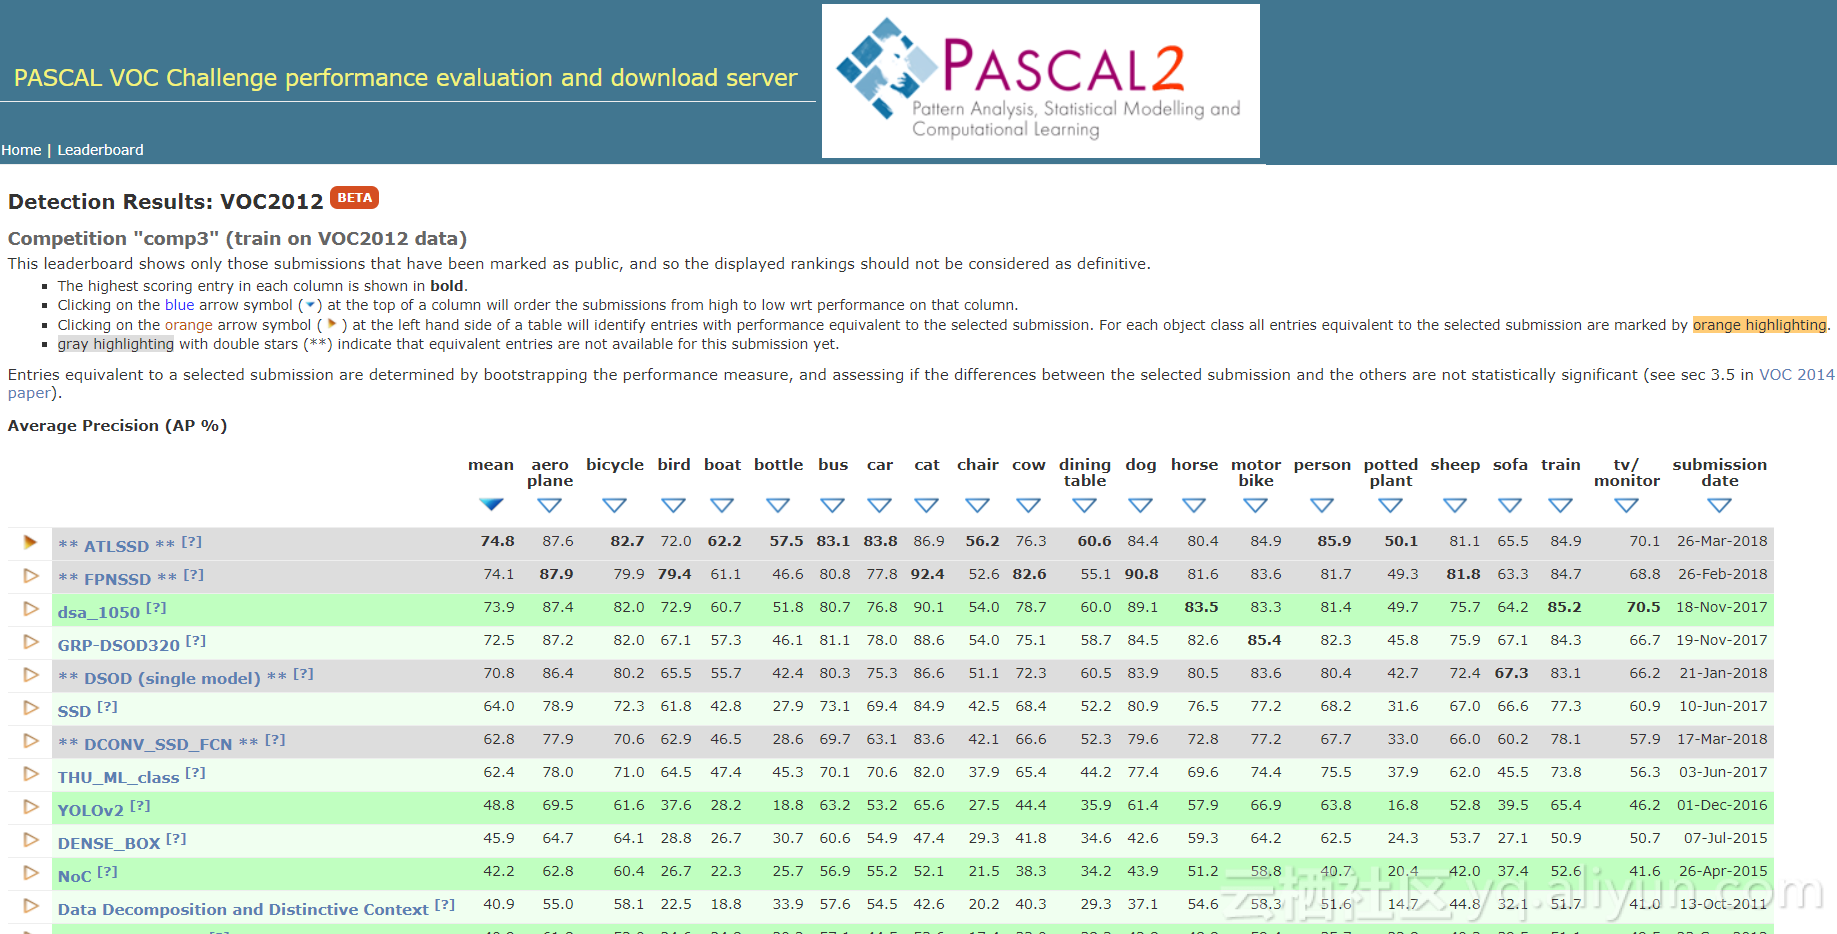Select SSD row equivalence arrow

[x=30, y=707]
